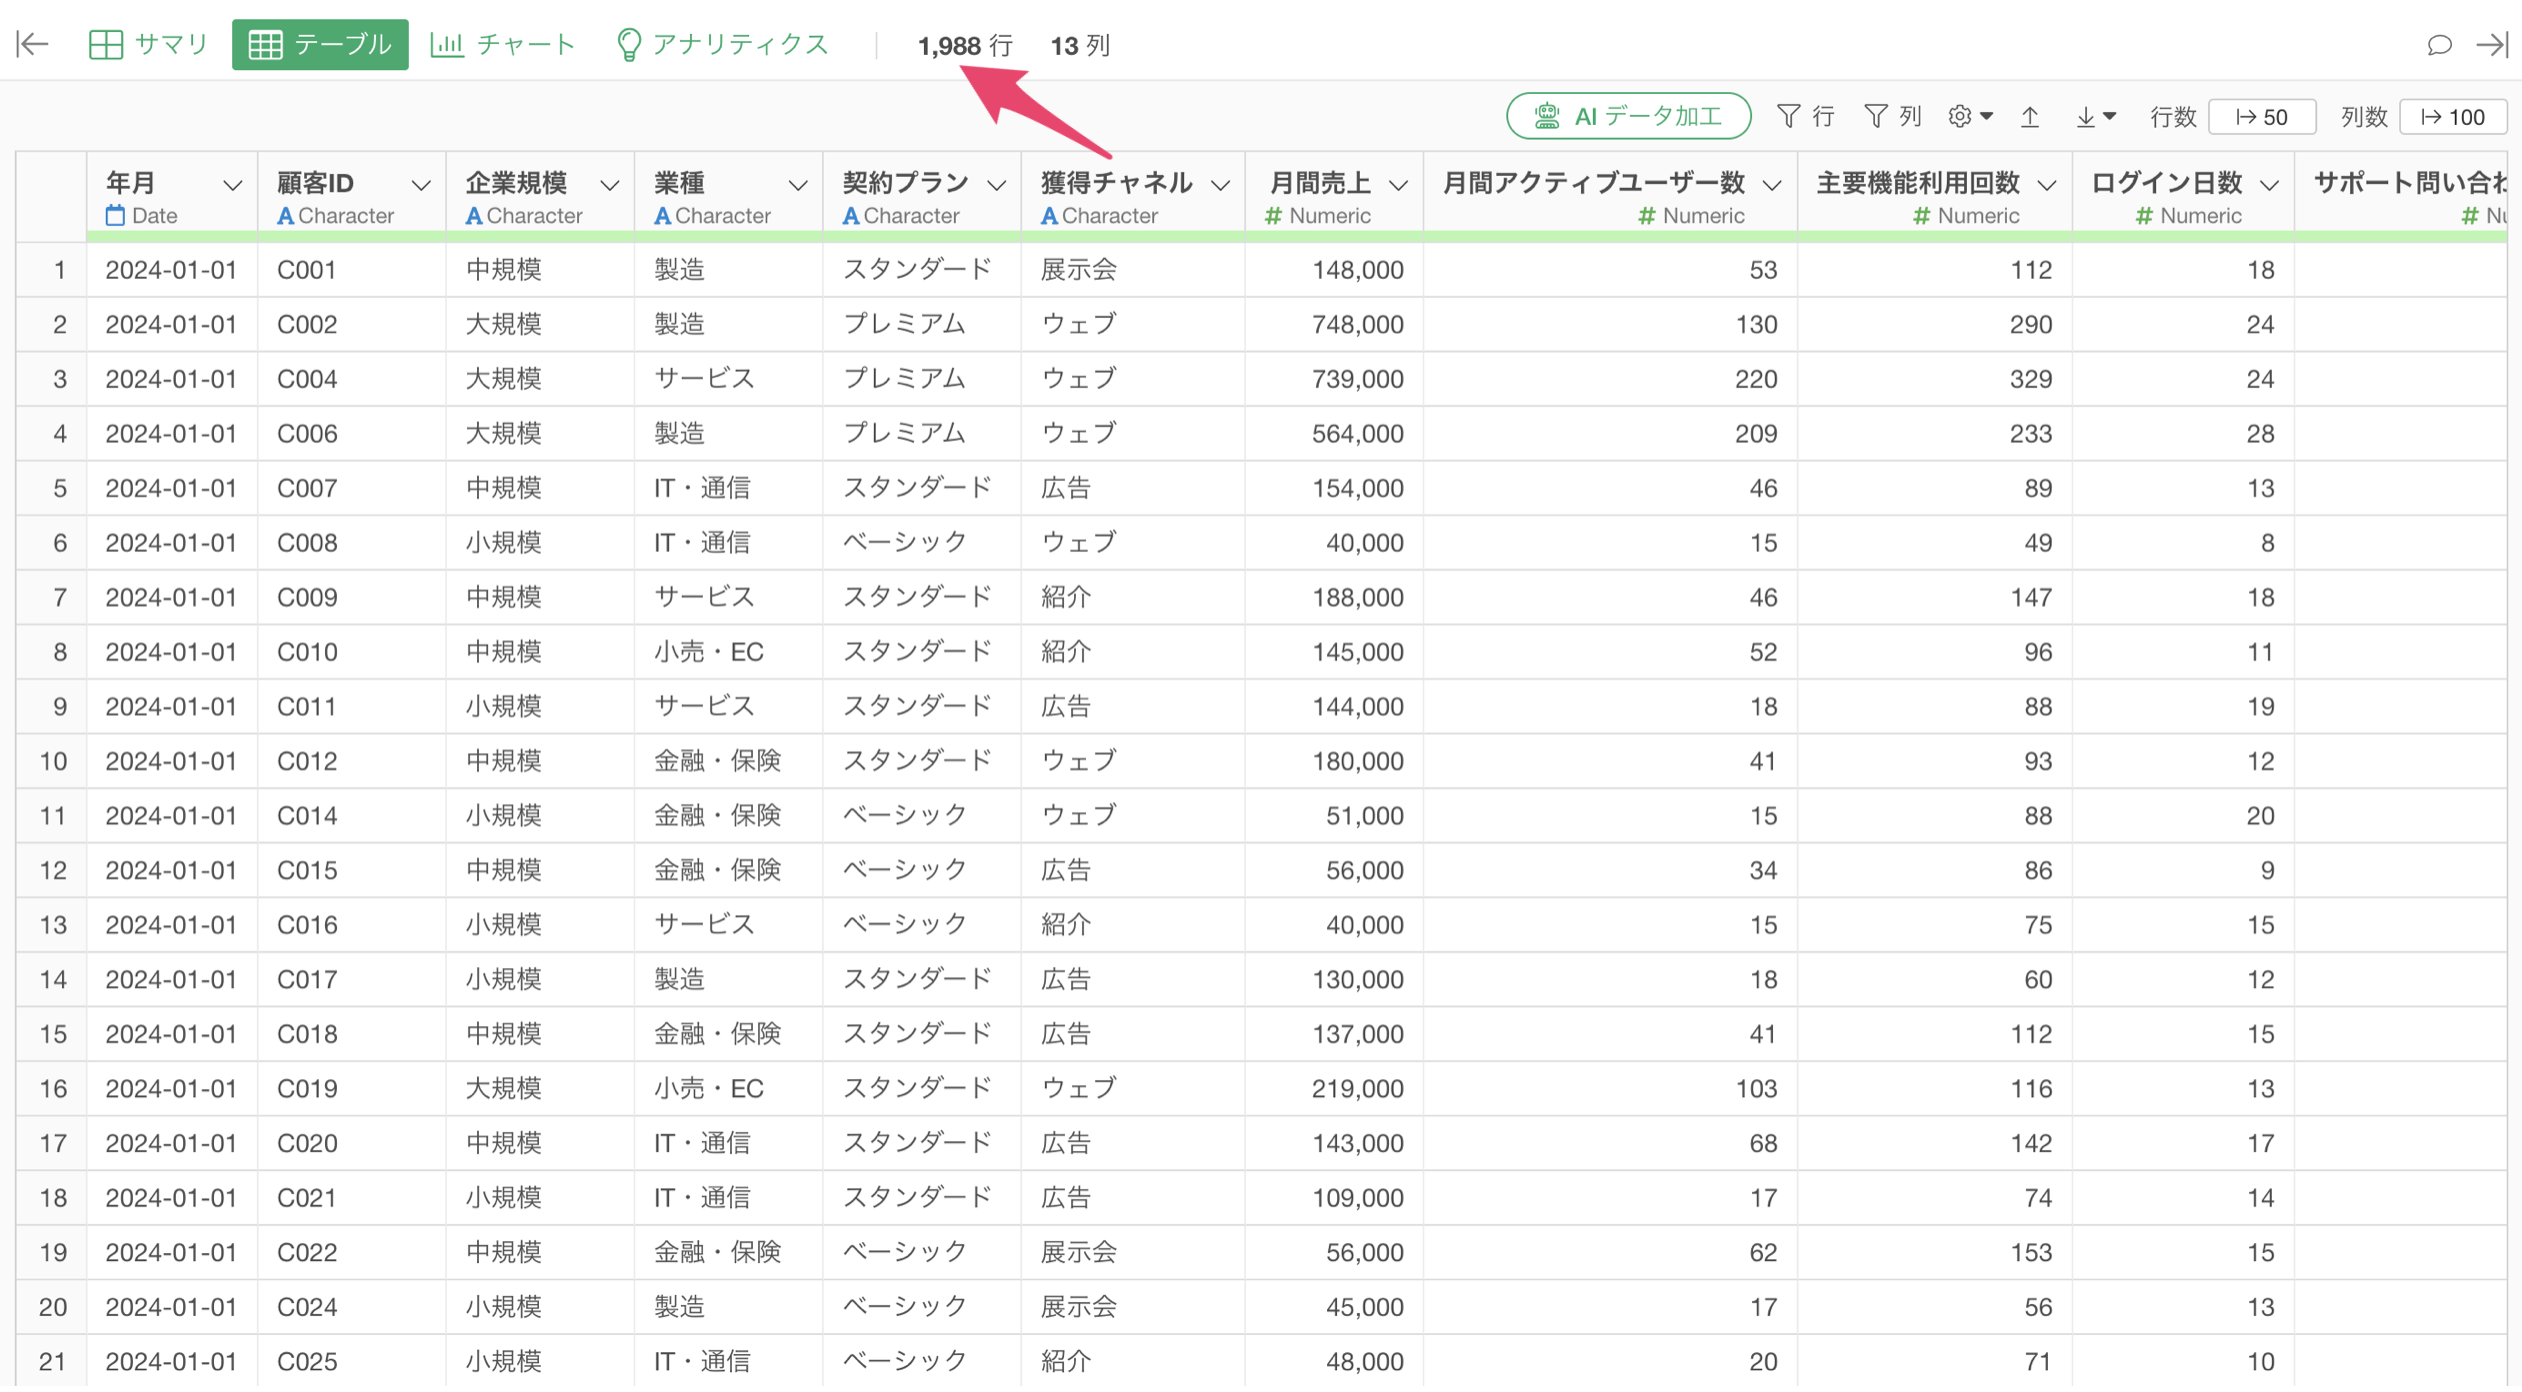Click the AI データ加工 button

click(1627, 117)
